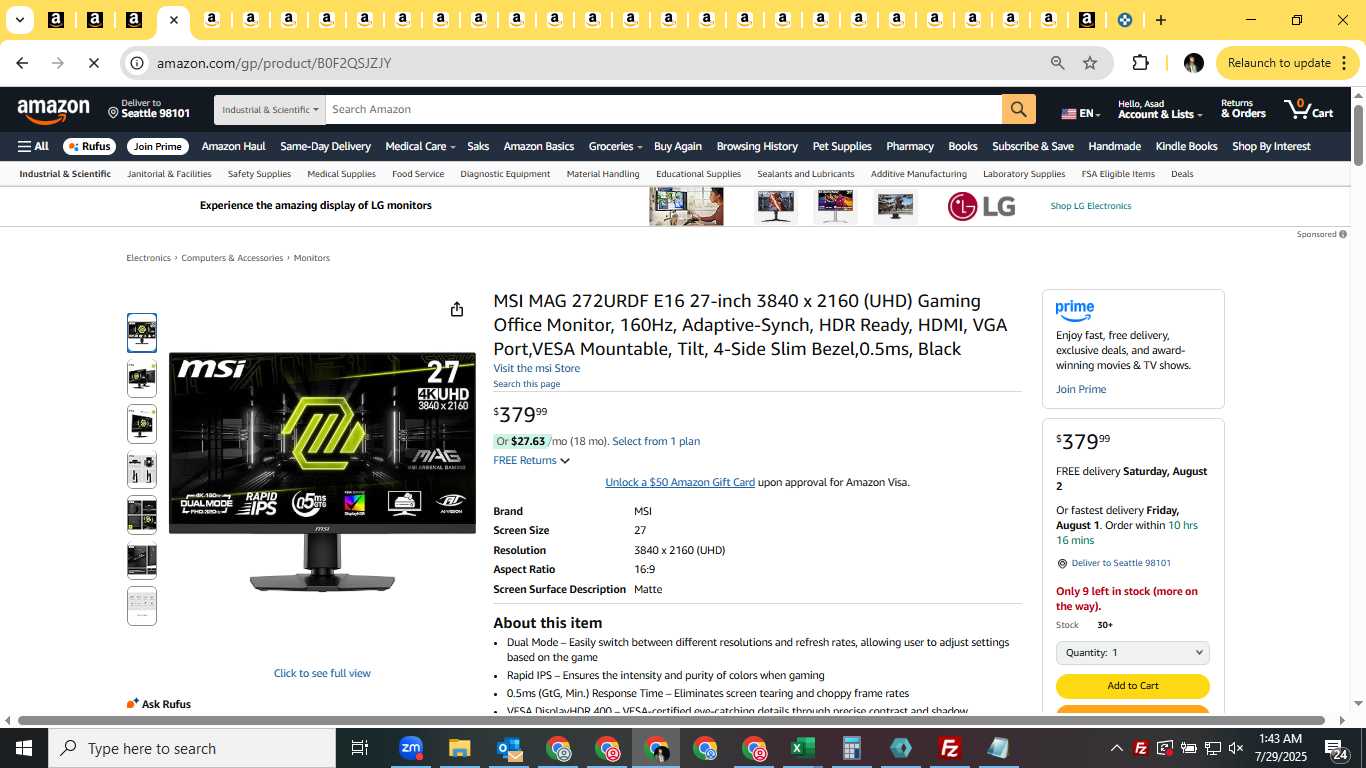Screen dimensions: 1366x768
Task: Click the sponsored info icon
Action: 1343,234
